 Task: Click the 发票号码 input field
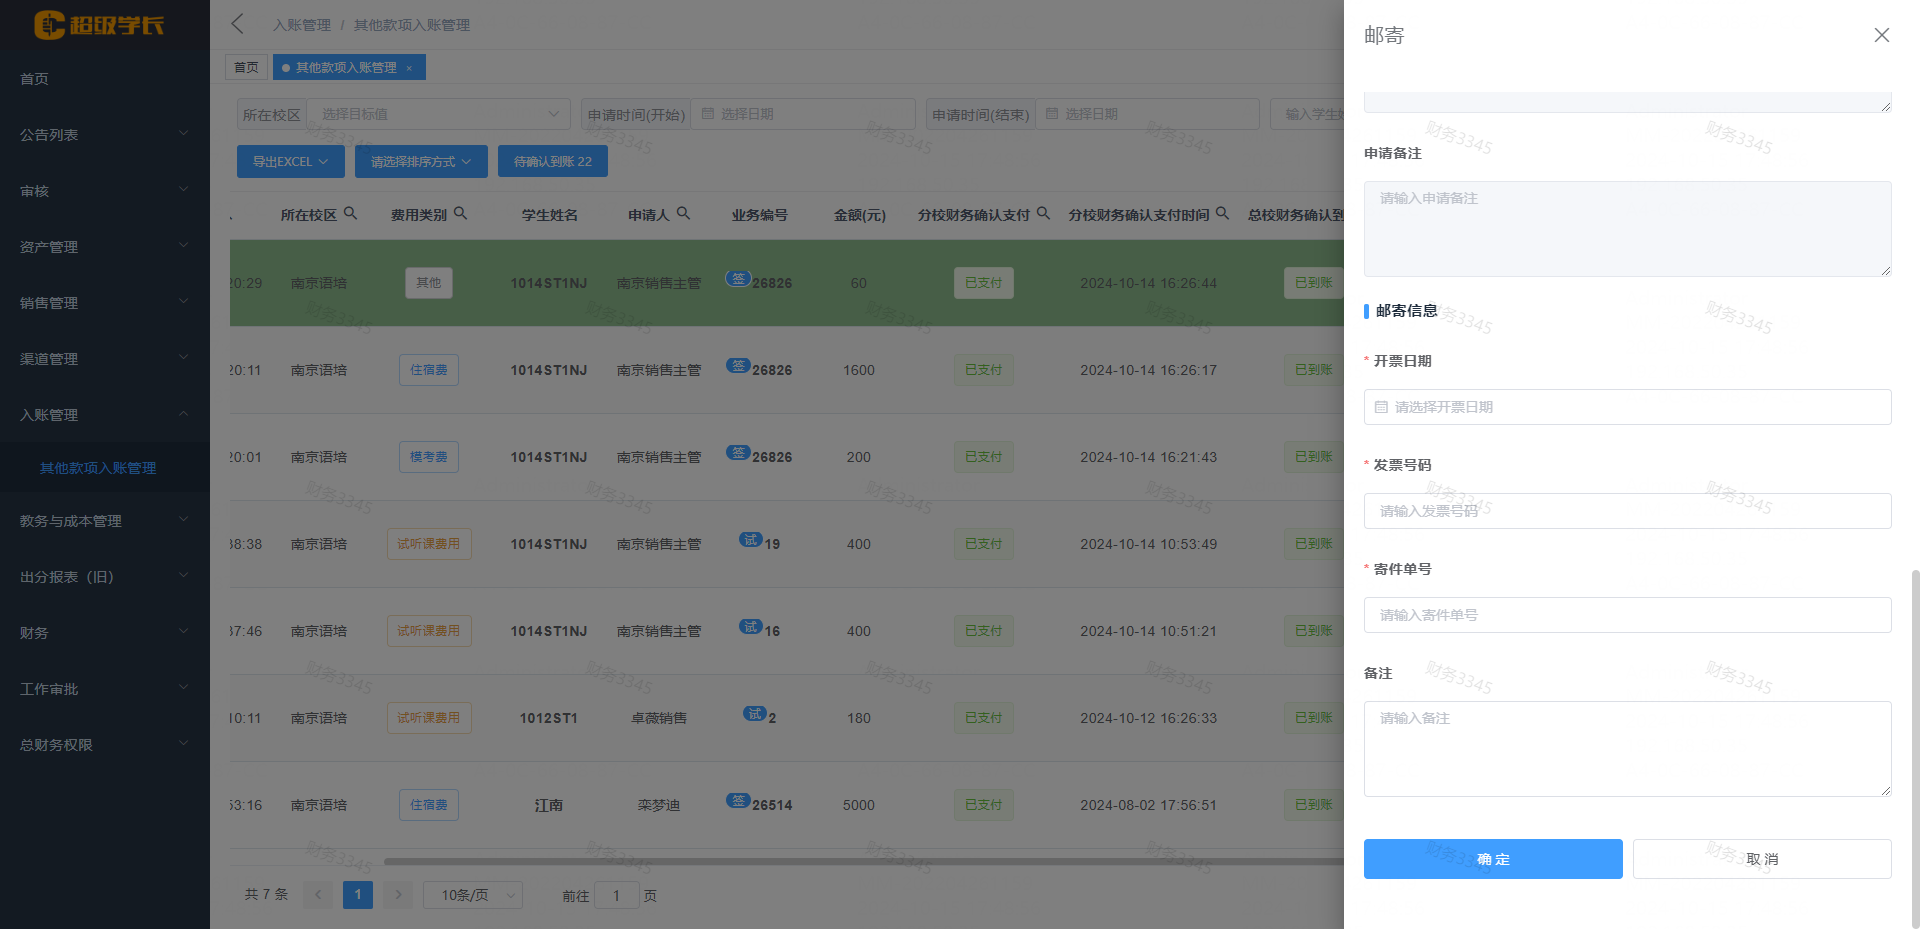point(1627,511)
